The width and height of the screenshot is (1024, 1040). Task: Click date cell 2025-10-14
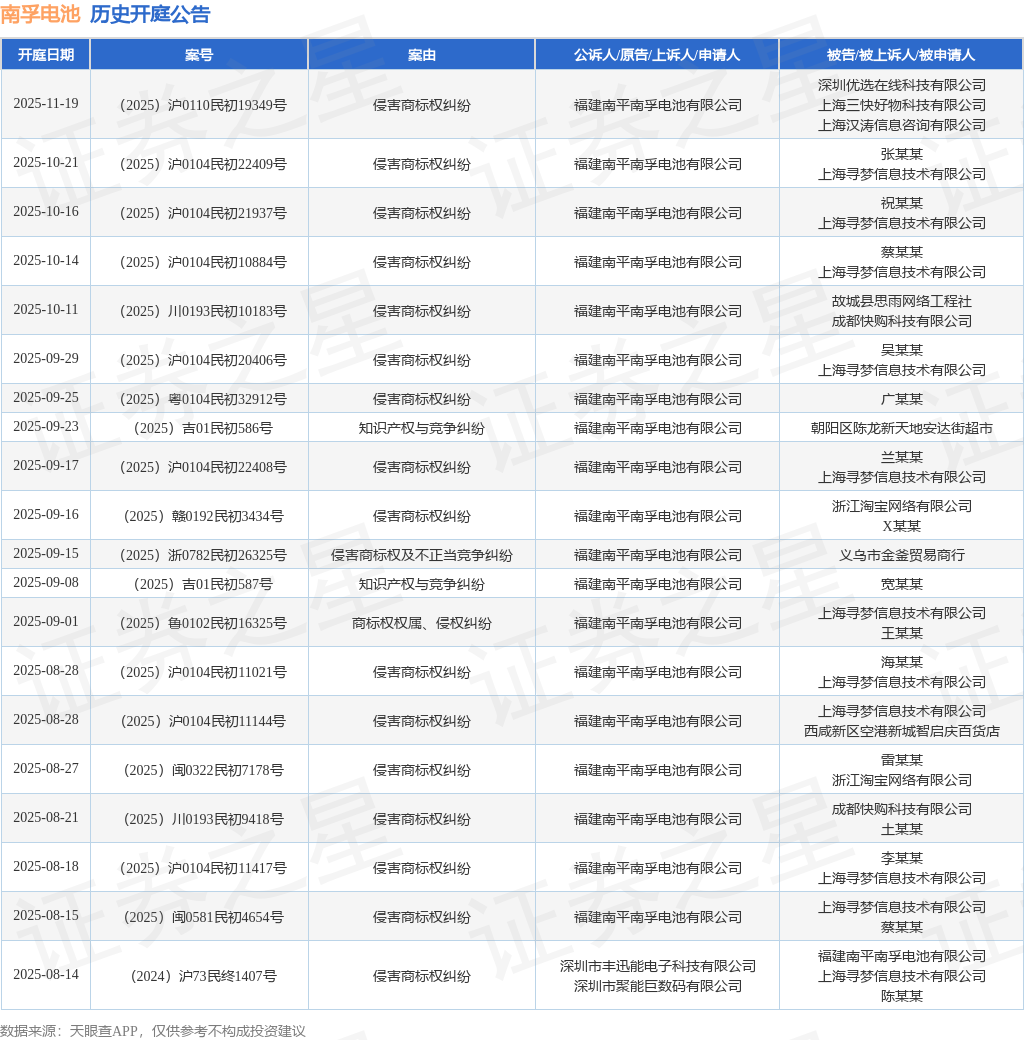(x=46, y=261)
